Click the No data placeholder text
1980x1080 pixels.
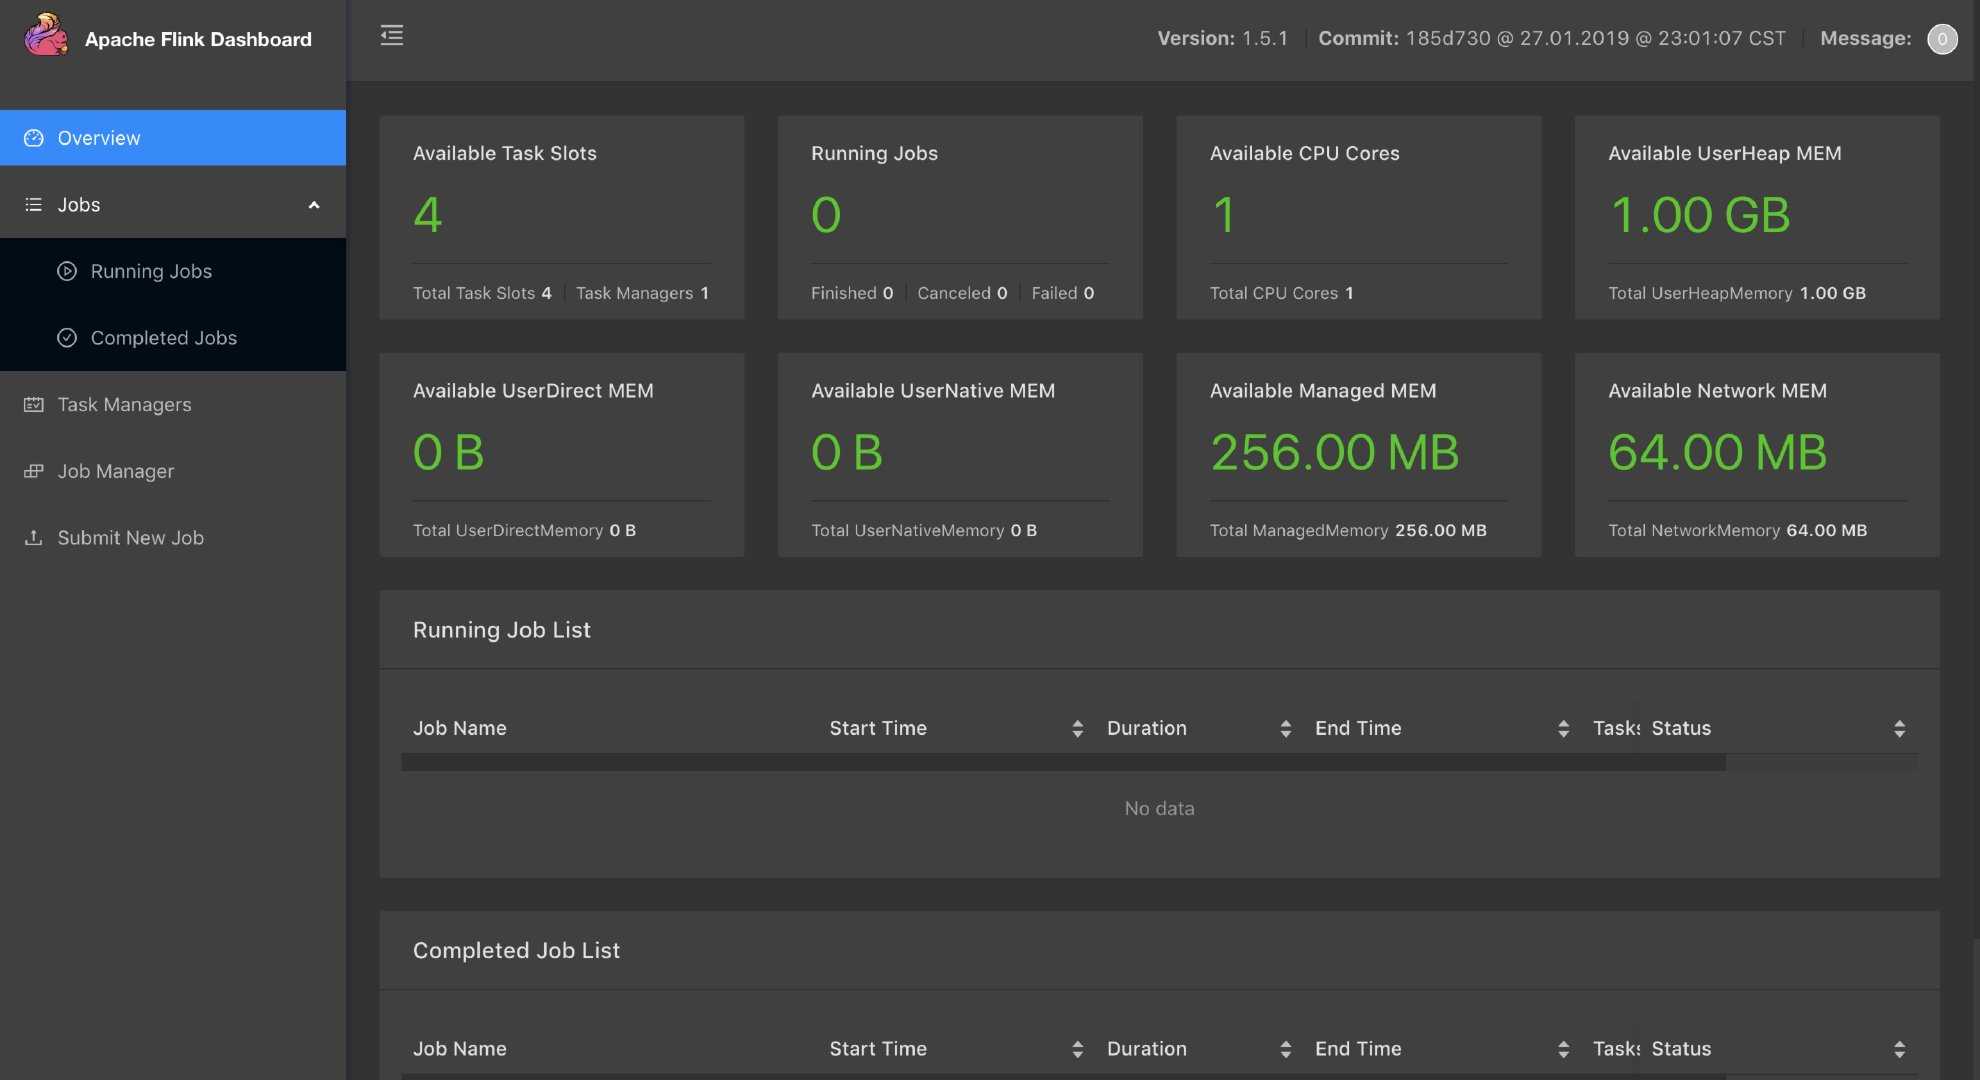(x=1160, y=808)
